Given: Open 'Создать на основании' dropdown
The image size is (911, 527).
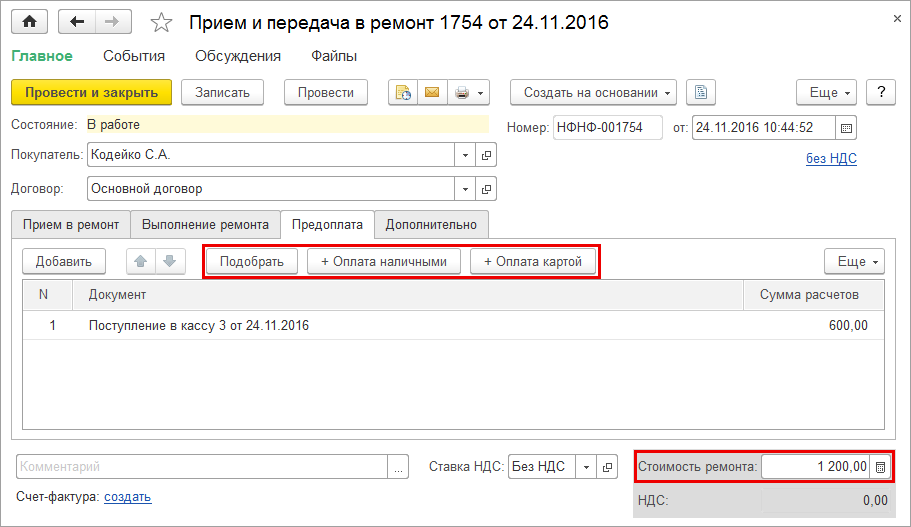Looking at the screenshot, I should [593, 92].
